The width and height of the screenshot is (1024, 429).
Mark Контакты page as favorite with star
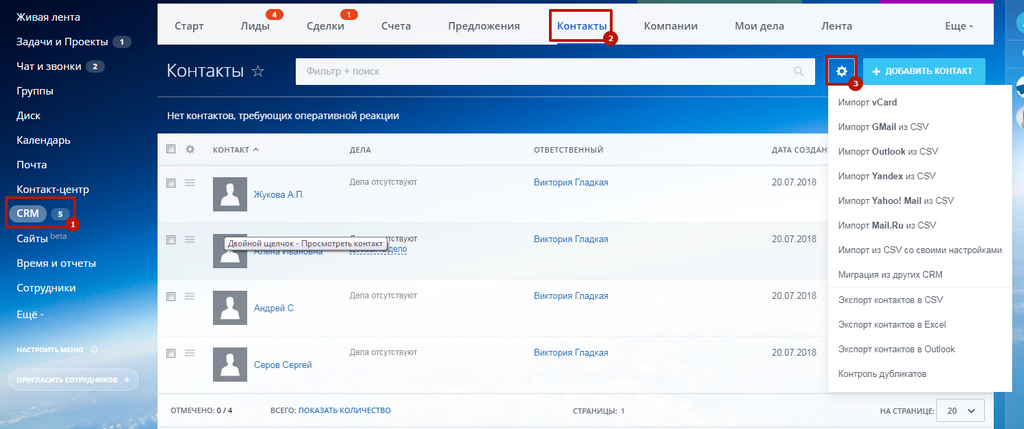click(x=258, y=71)
